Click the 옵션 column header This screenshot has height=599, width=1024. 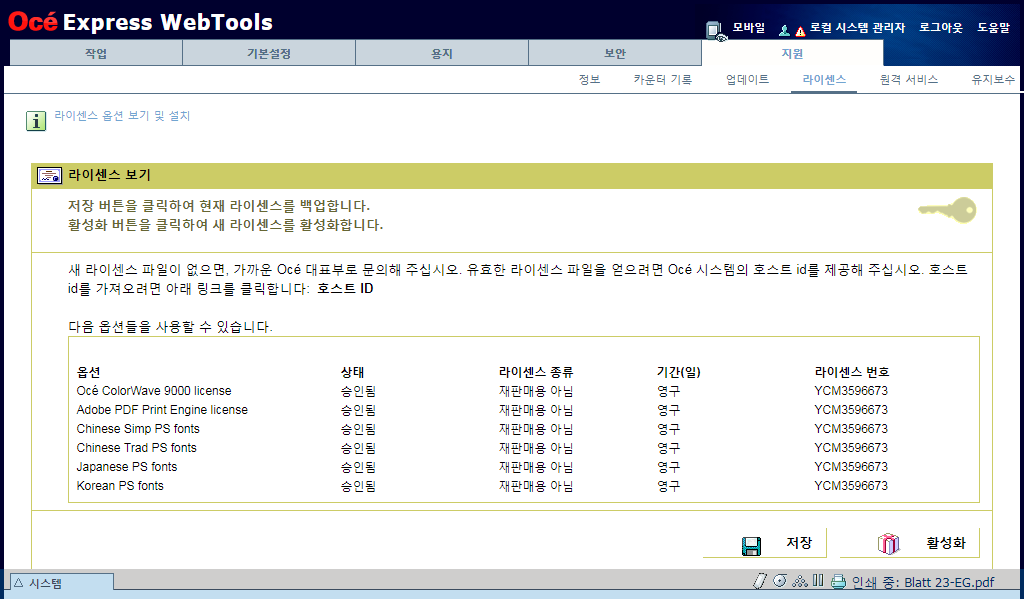[88, 372]
